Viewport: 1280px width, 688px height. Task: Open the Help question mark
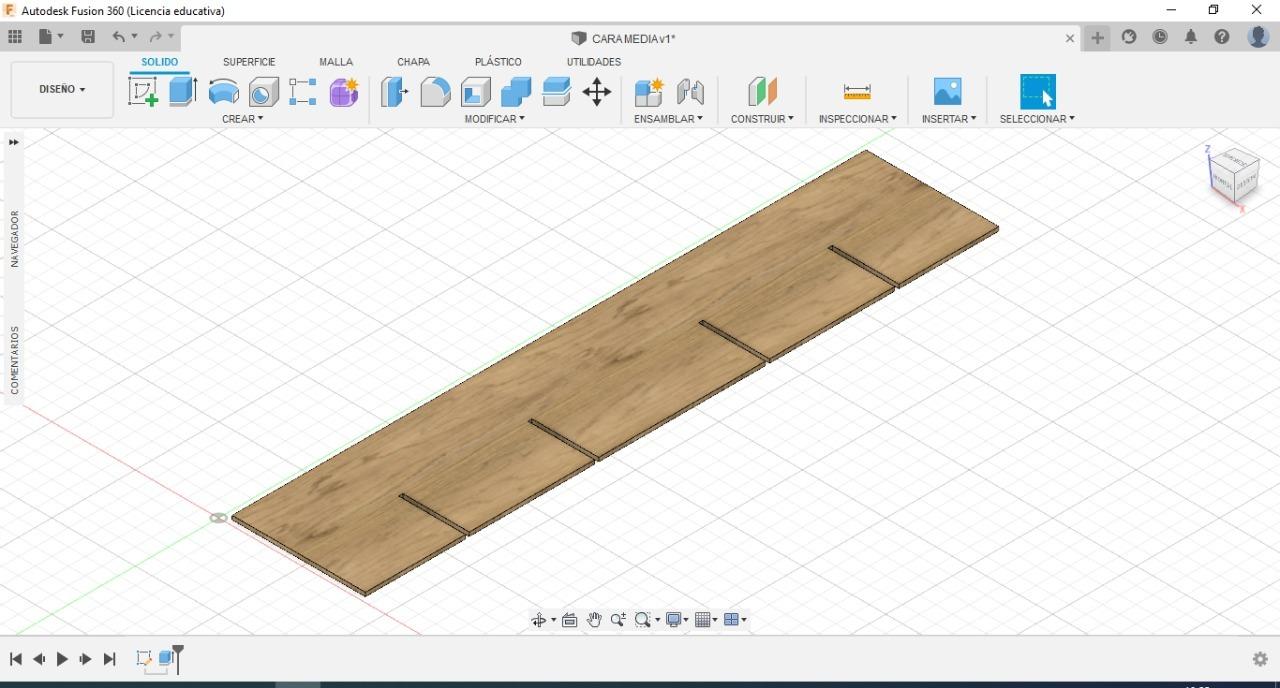1222,37
